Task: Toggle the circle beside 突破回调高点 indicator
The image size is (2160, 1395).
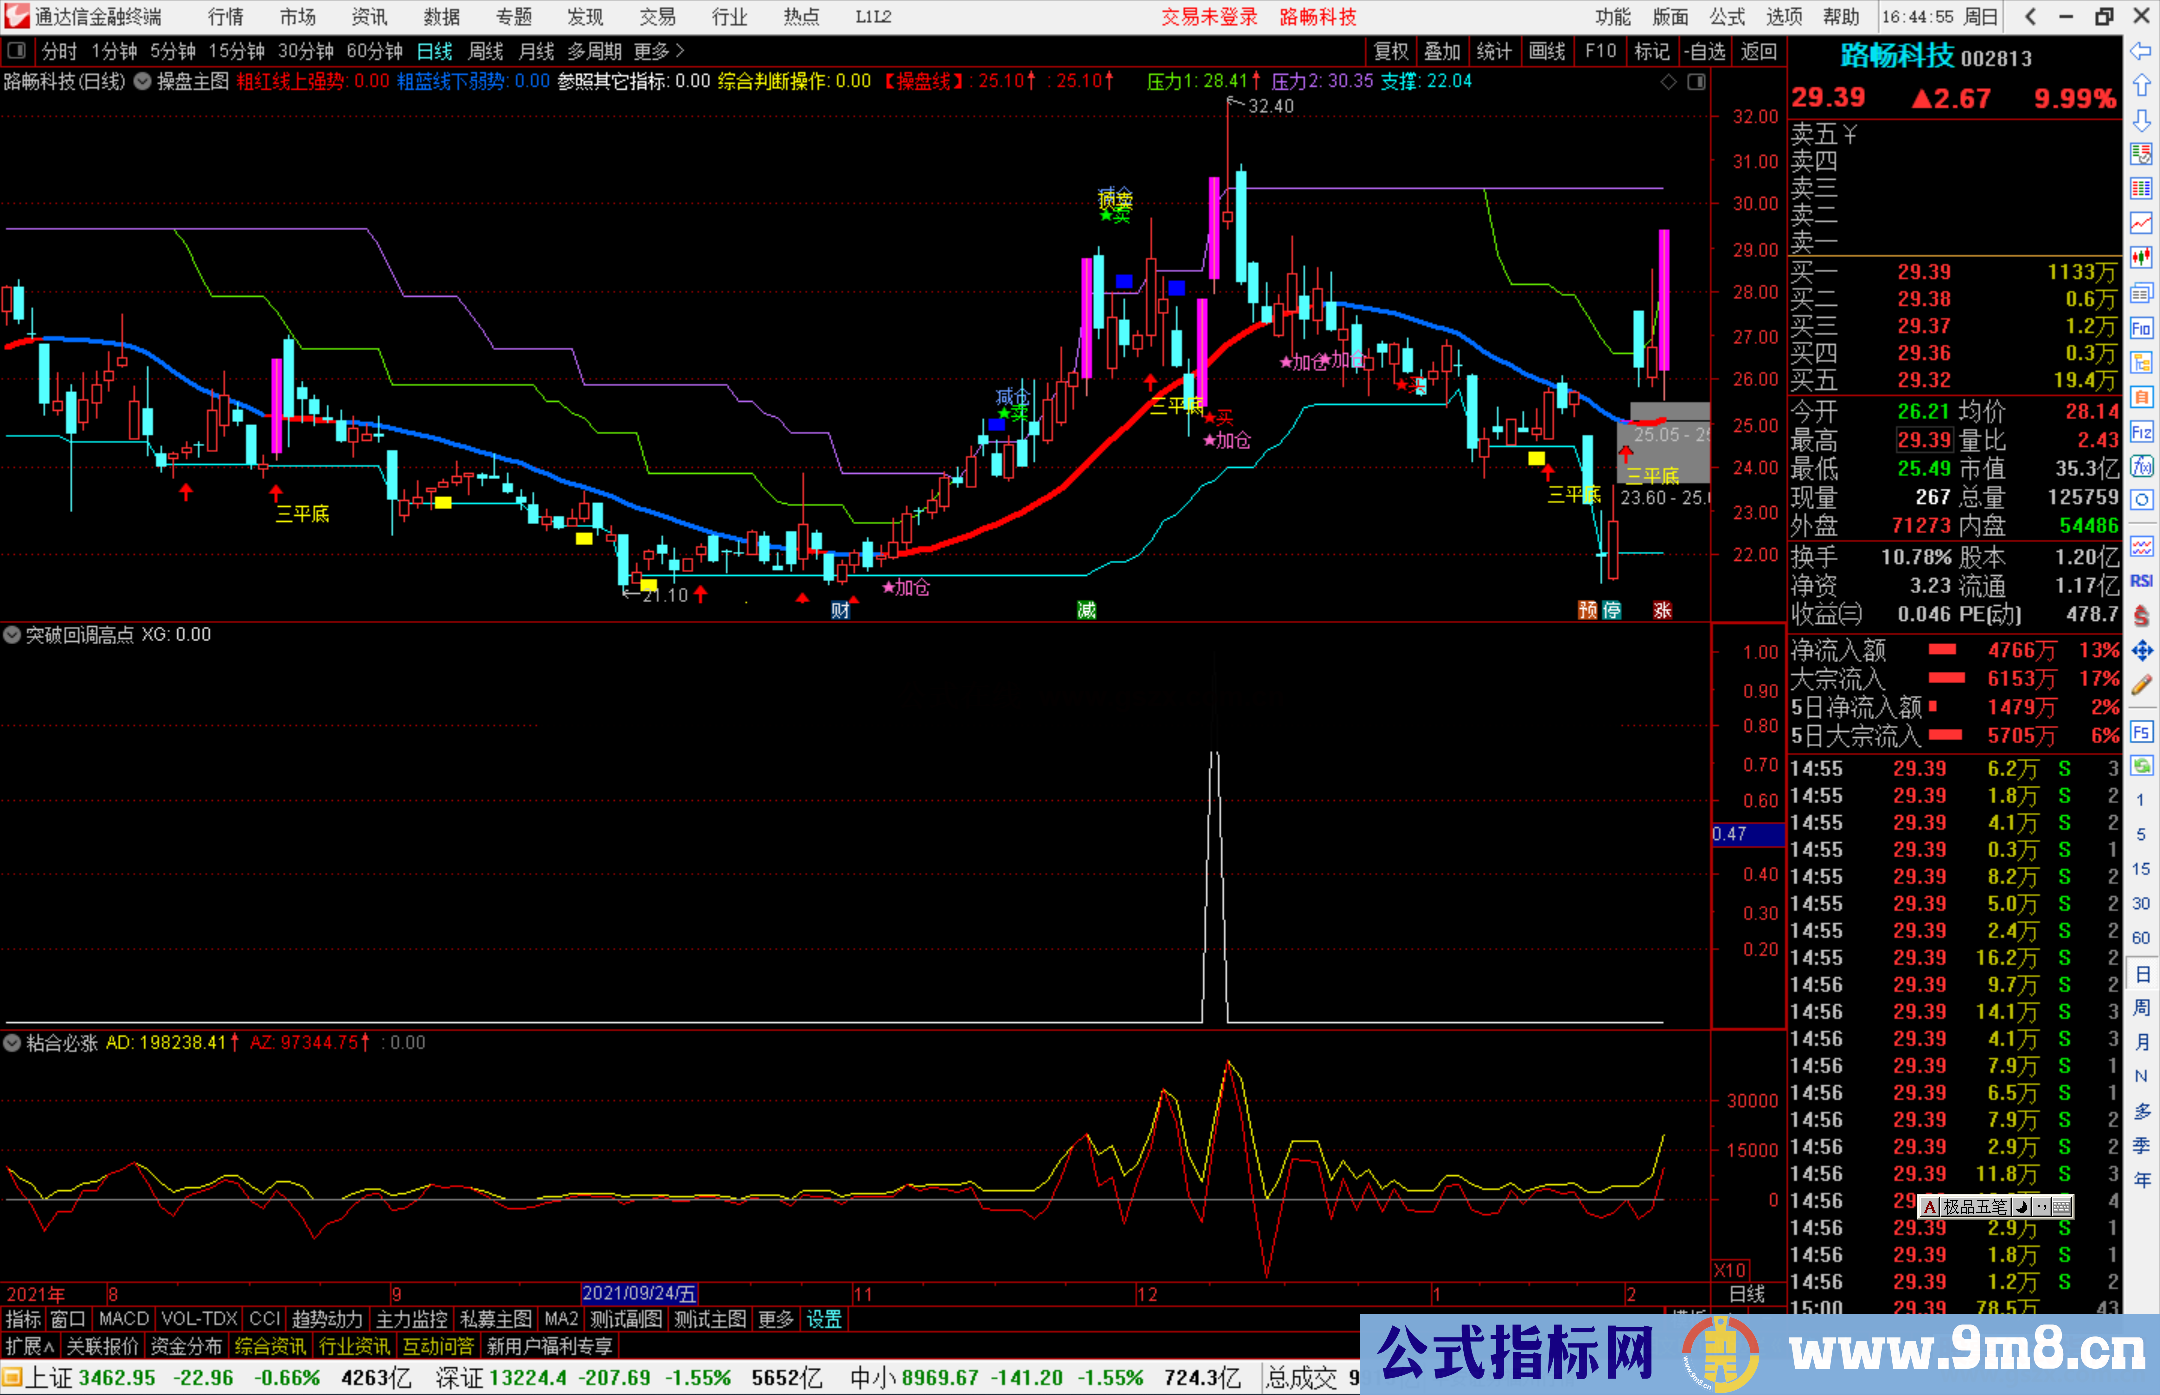Action: pyautogui.click(x=12, y=635)
